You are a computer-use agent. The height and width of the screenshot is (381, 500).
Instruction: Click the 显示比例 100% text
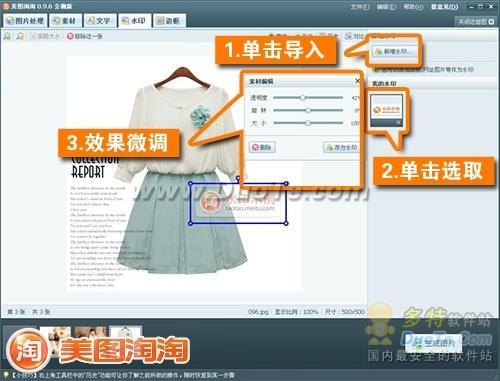296,312
